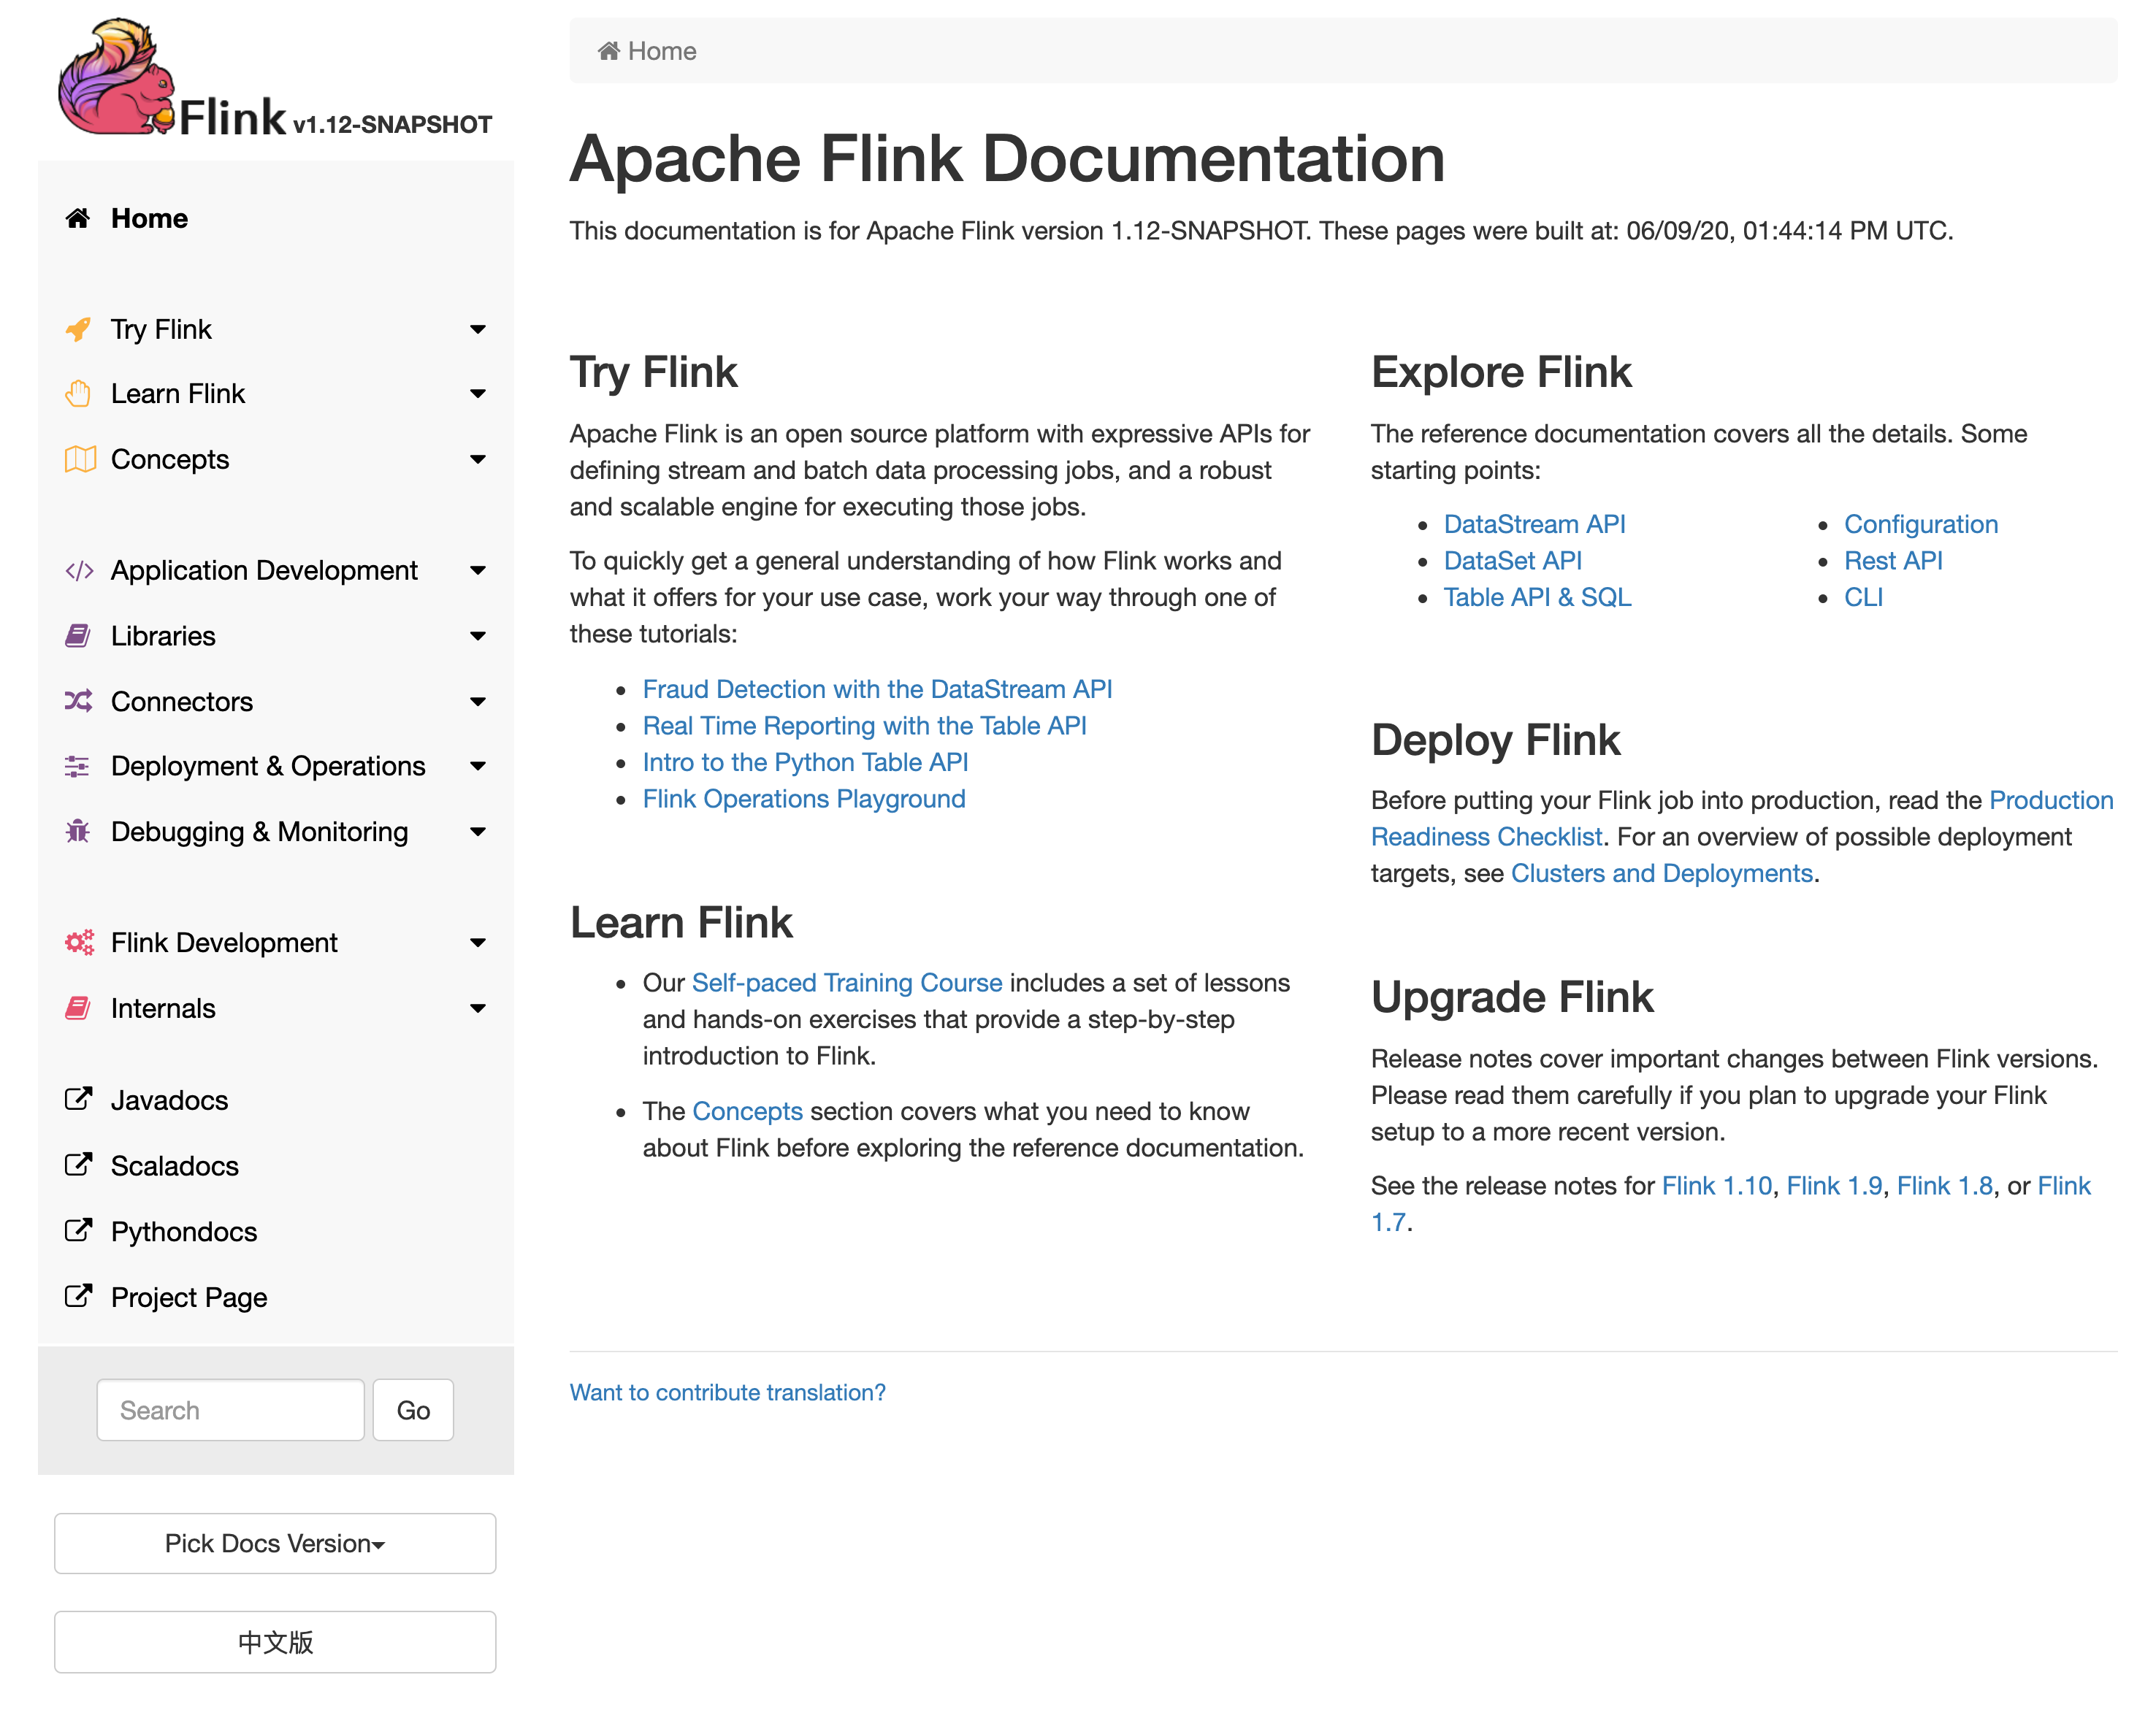Click the rocket icon beside Try Flink

pyautogui.click(x=78, y=329)
